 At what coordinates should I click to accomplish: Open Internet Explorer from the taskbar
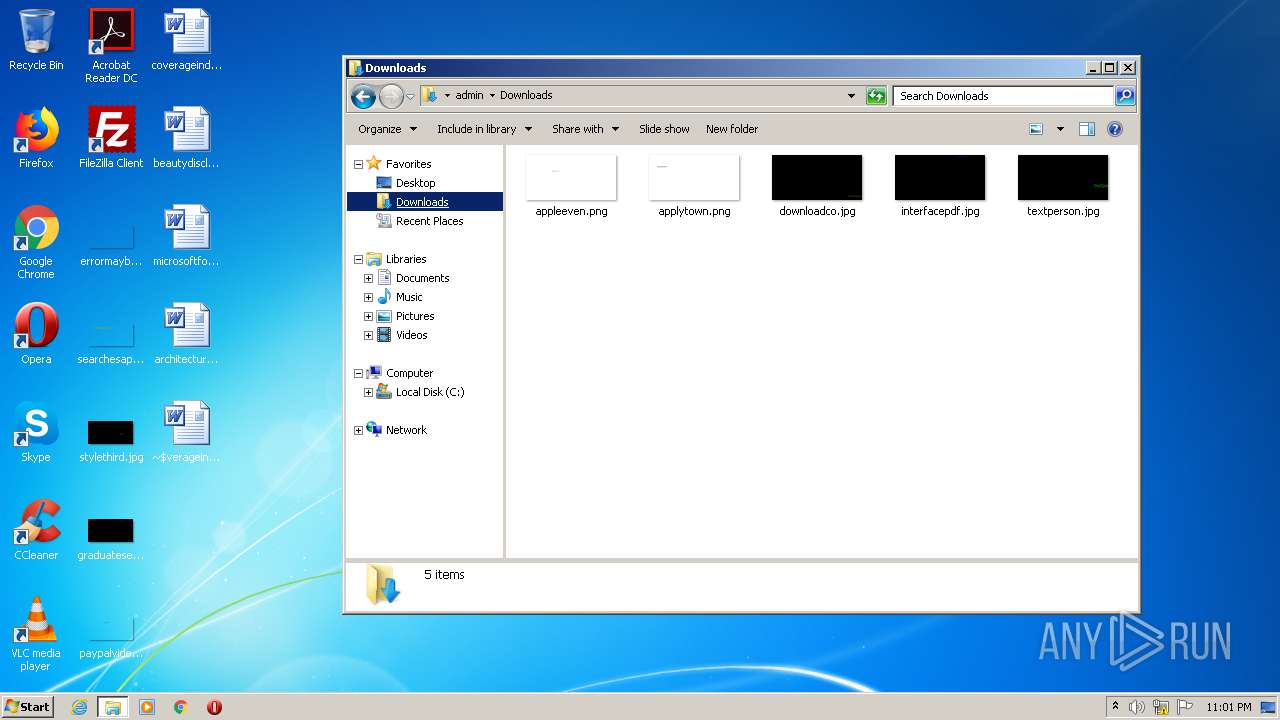pos(80,707)
